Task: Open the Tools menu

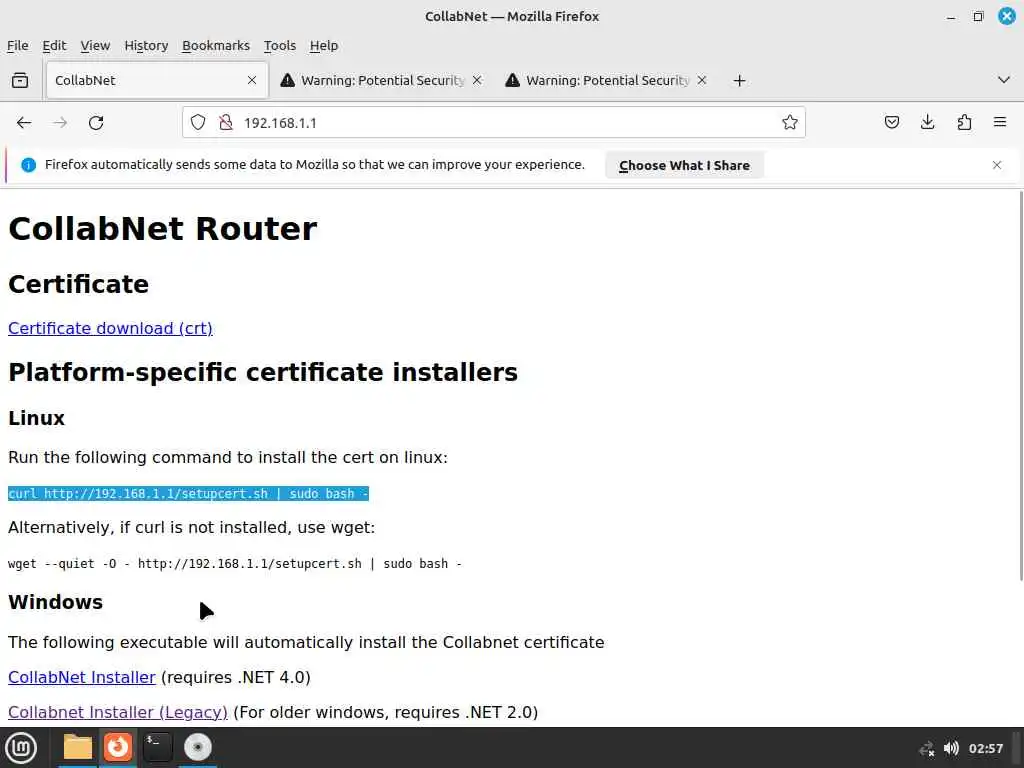Action: 280,46
